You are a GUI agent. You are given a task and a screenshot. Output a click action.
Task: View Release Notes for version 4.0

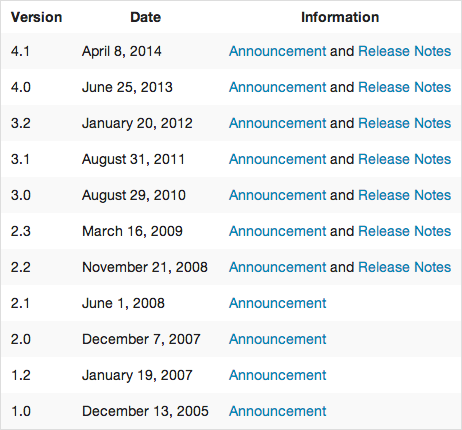tap(404, 87)
